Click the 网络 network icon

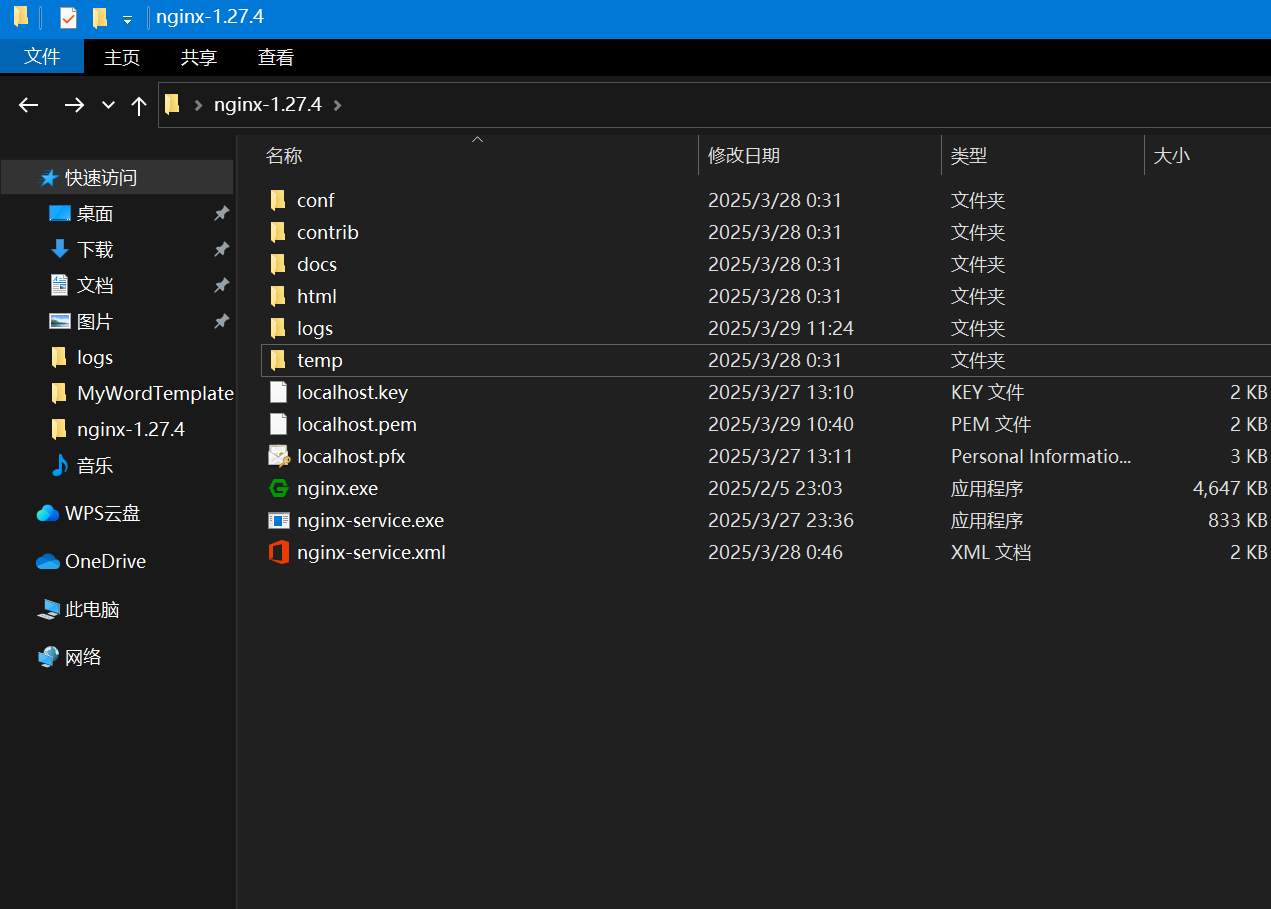pos(48,657)
